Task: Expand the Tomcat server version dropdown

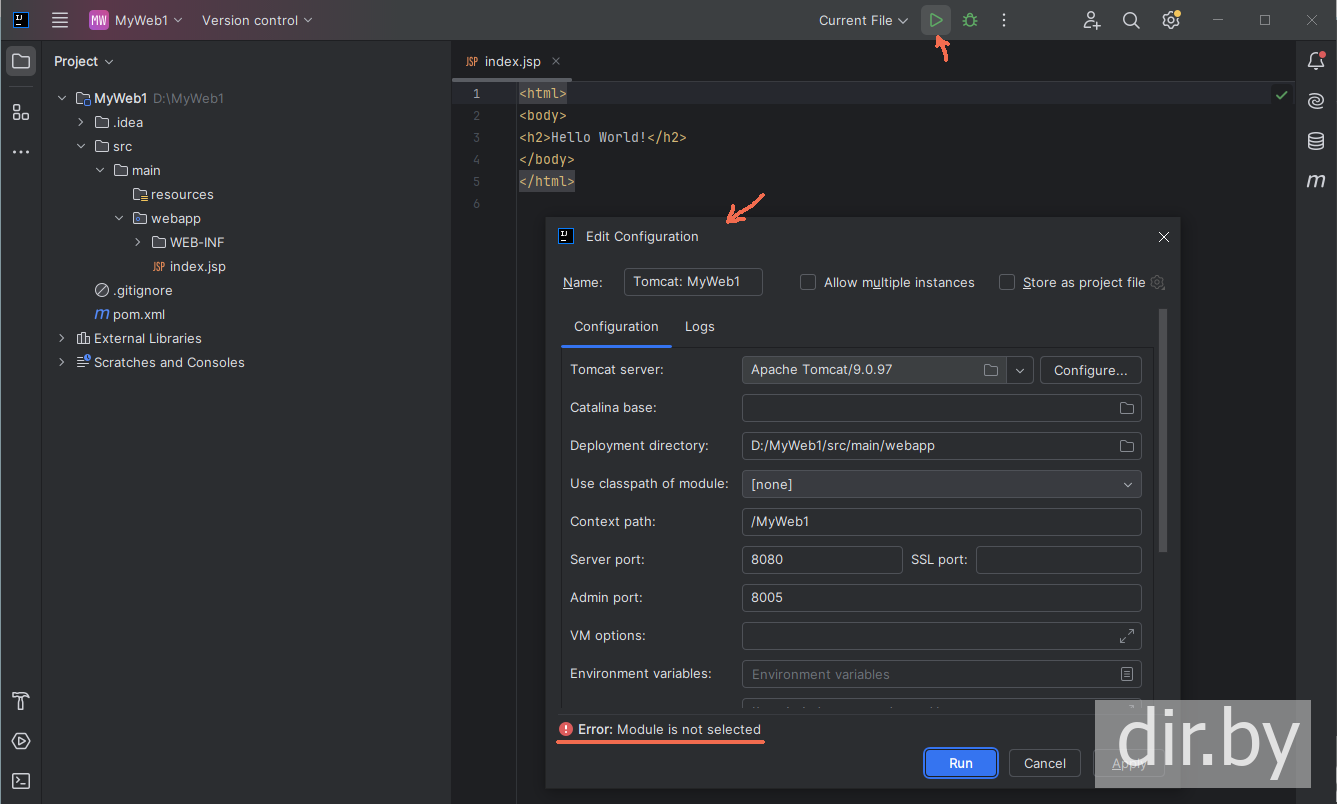Action: [x=1019, y=370]
